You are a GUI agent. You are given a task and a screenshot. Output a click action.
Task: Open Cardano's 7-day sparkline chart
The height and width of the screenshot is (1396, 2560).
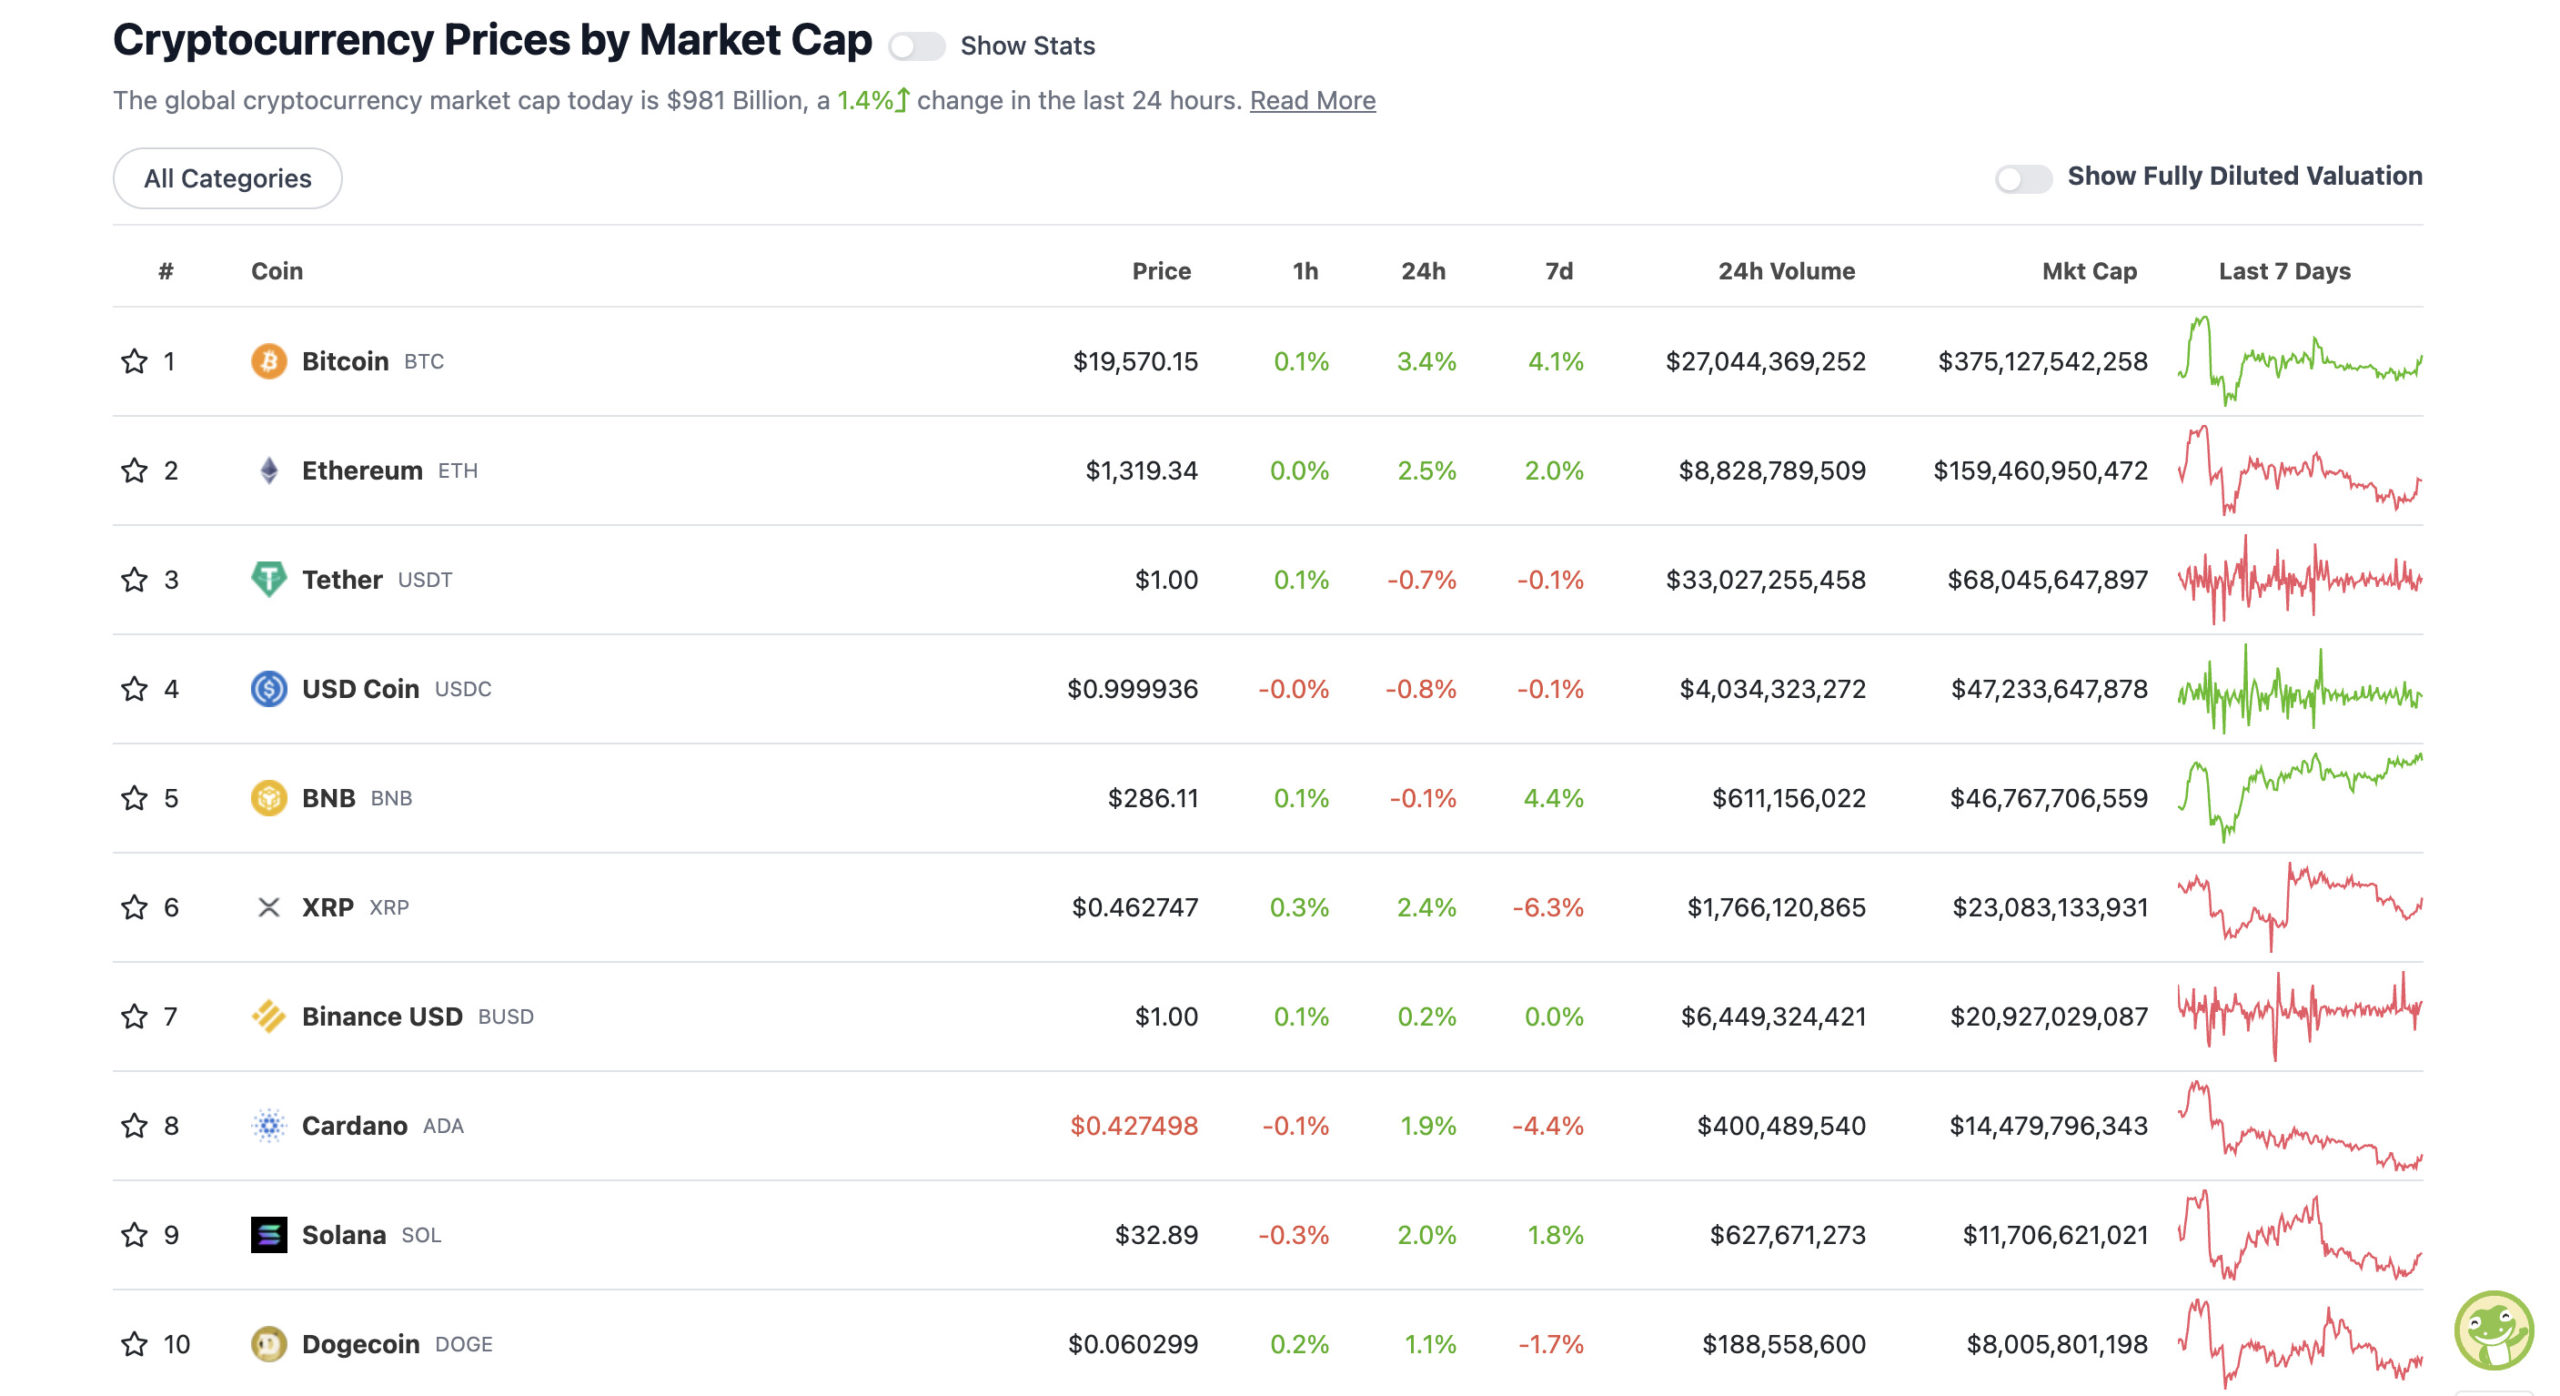[2300, 1125]
